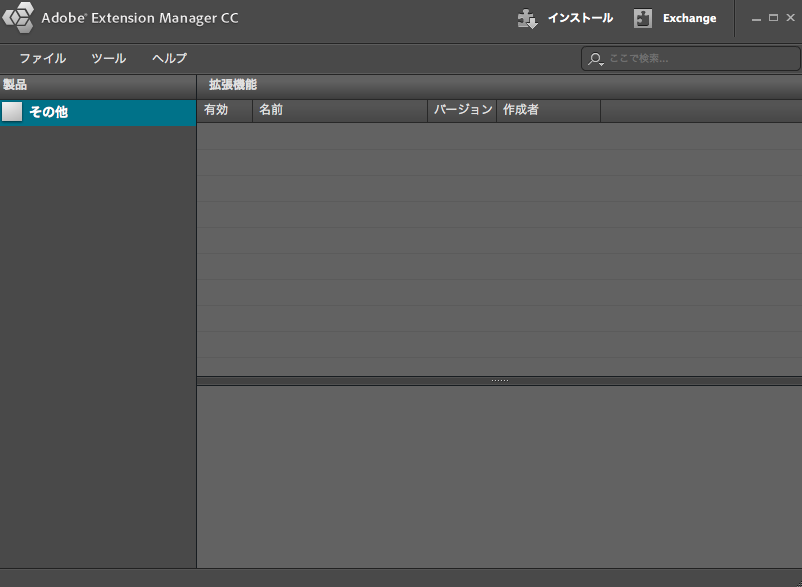Click the Exchange text button
The image size is (802, 587).
[689, 18]
